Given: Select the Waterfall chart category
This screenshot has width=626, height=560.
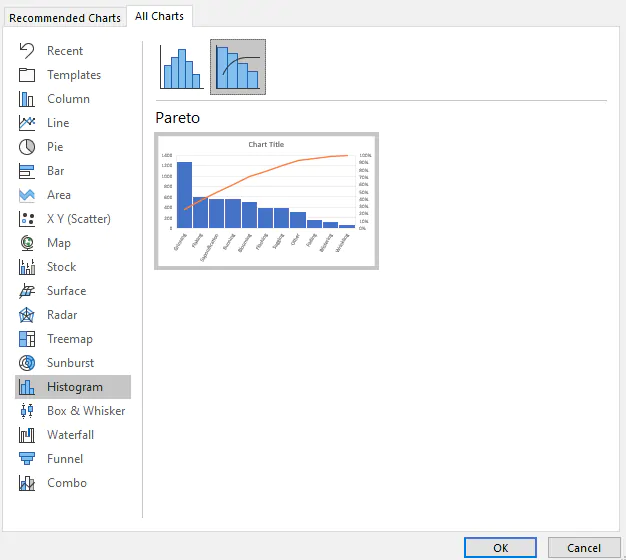Looking at the screenshot, I should [70, 435].
